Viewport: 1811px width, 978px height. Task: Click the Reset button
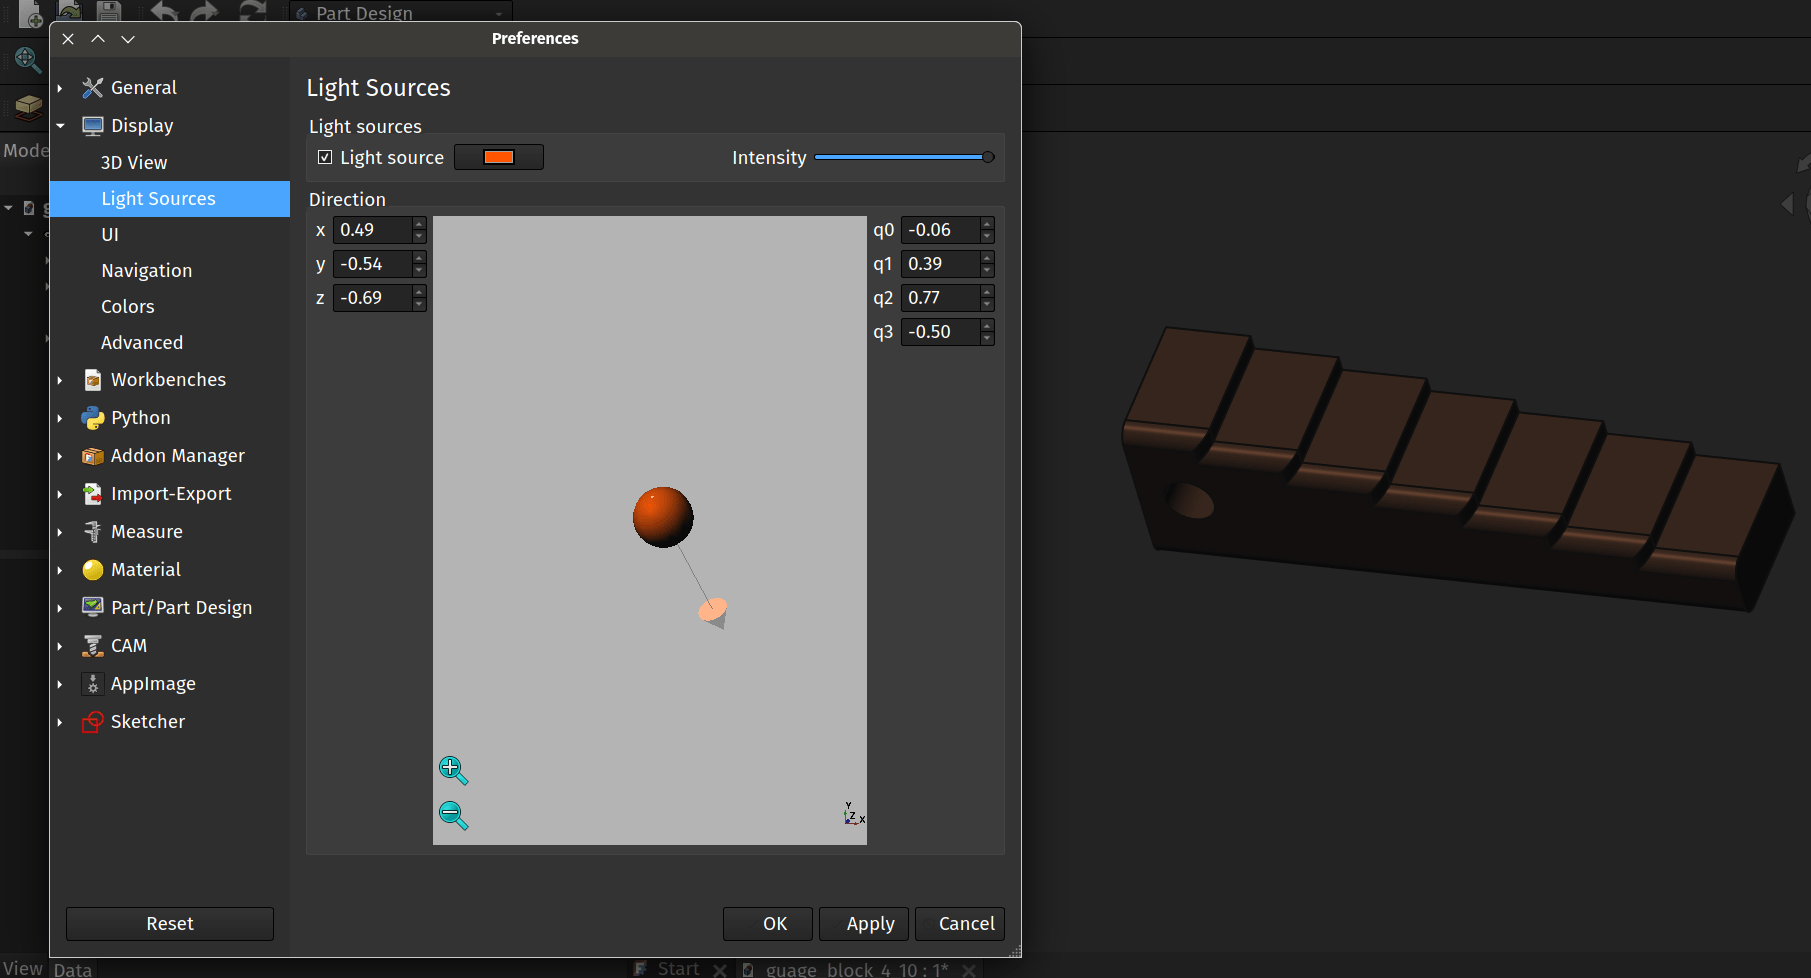point(170,923)
